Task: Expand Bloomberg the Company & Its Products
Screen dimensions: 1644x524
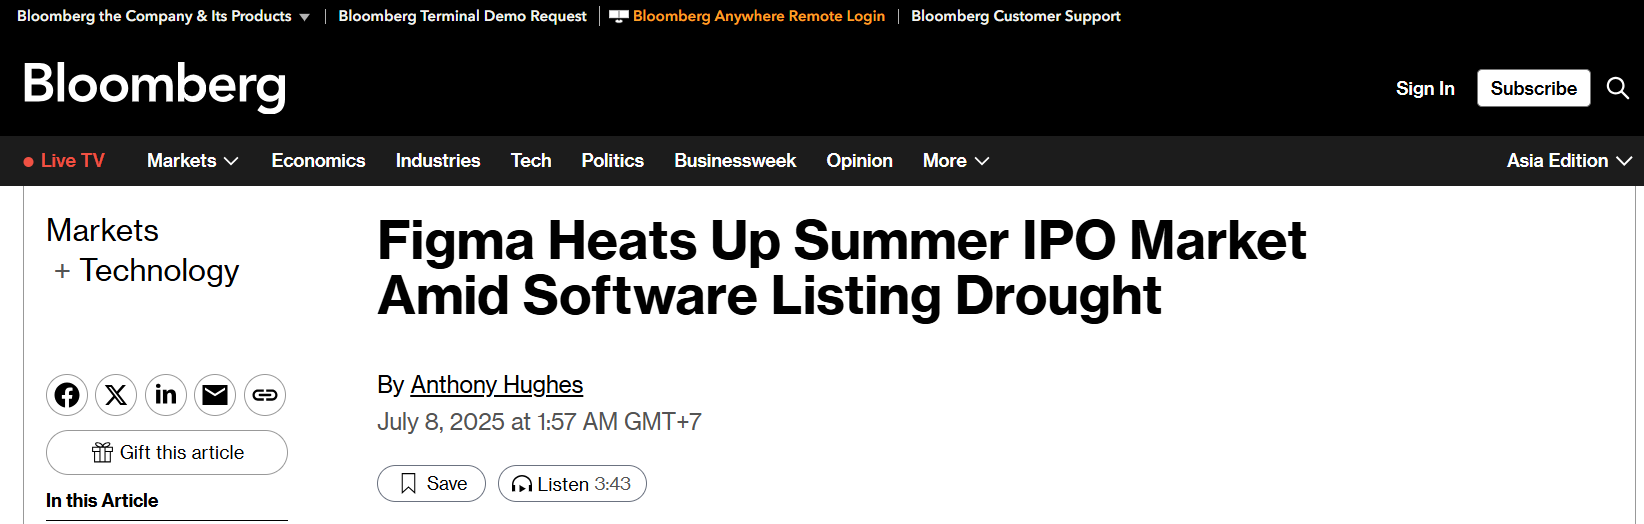Action: (x=163, y=16)
